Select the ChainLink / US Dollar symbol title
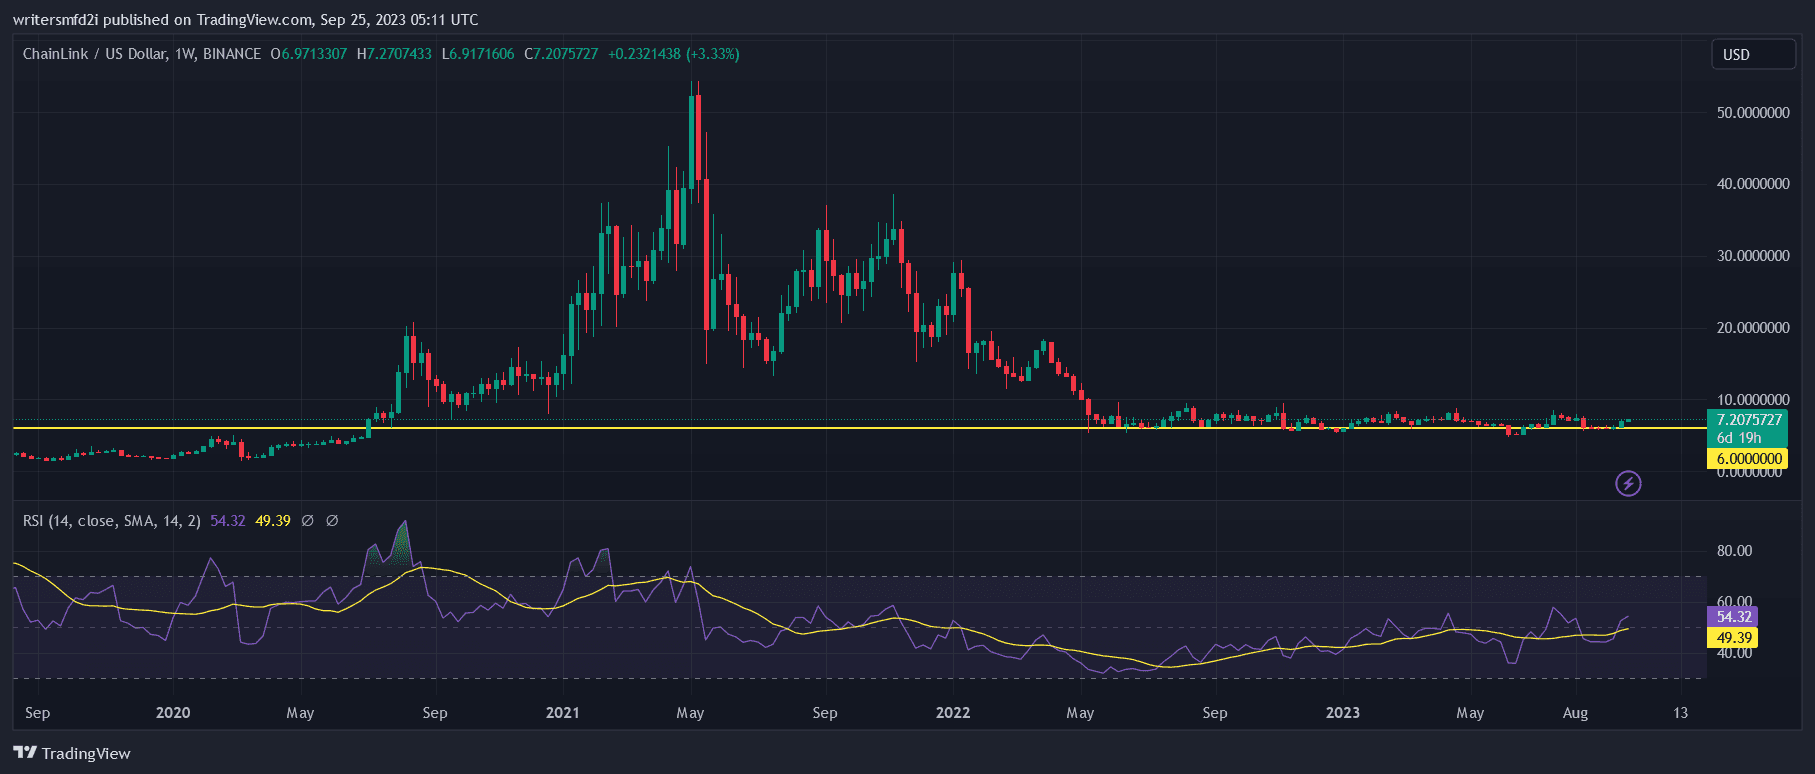 (94, 54)
